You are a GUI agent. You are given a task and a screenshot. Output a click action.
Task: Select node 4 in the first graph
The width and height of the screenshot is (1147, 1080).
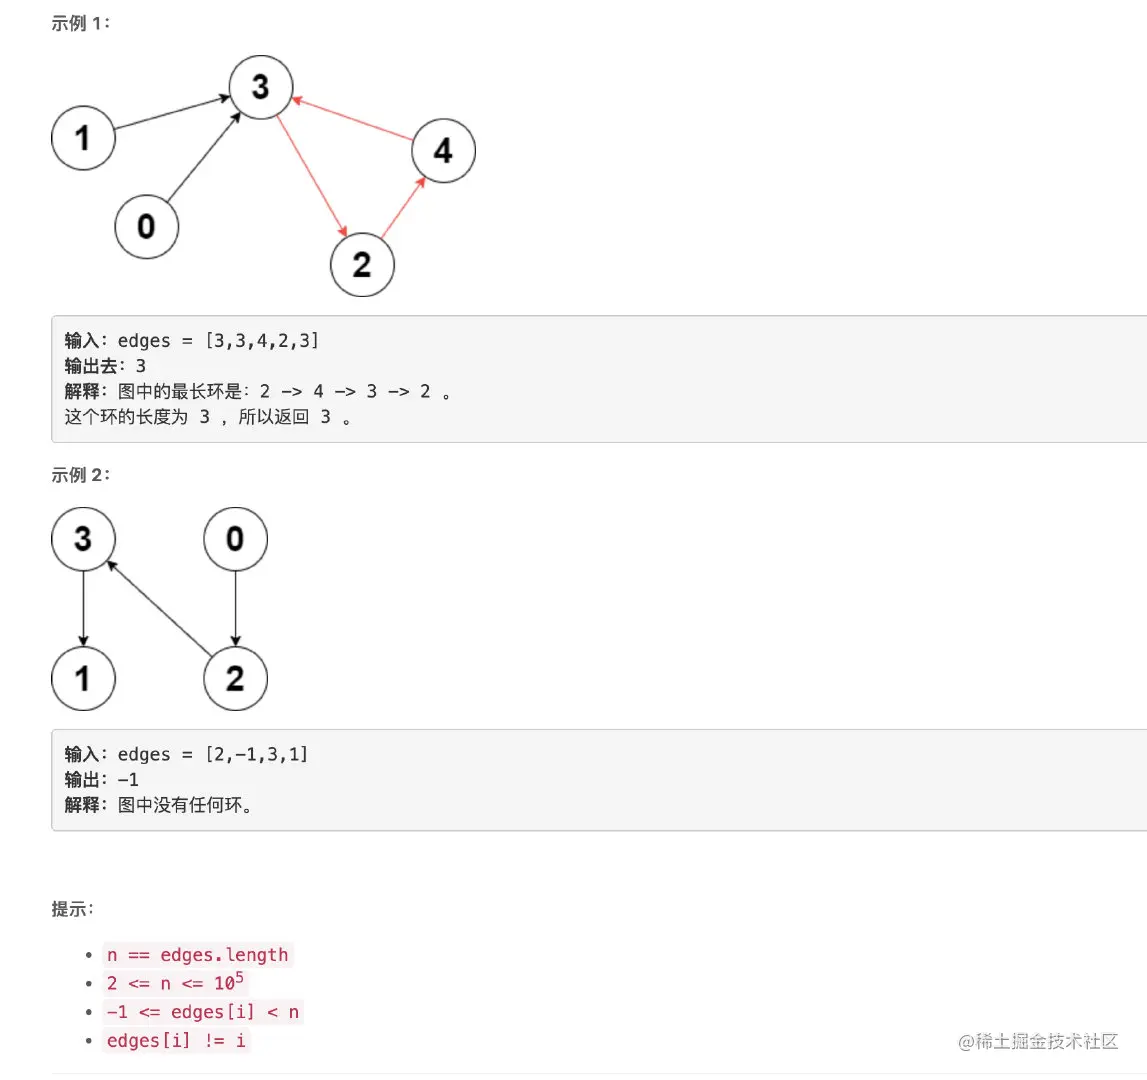click(x=443, y=151)
